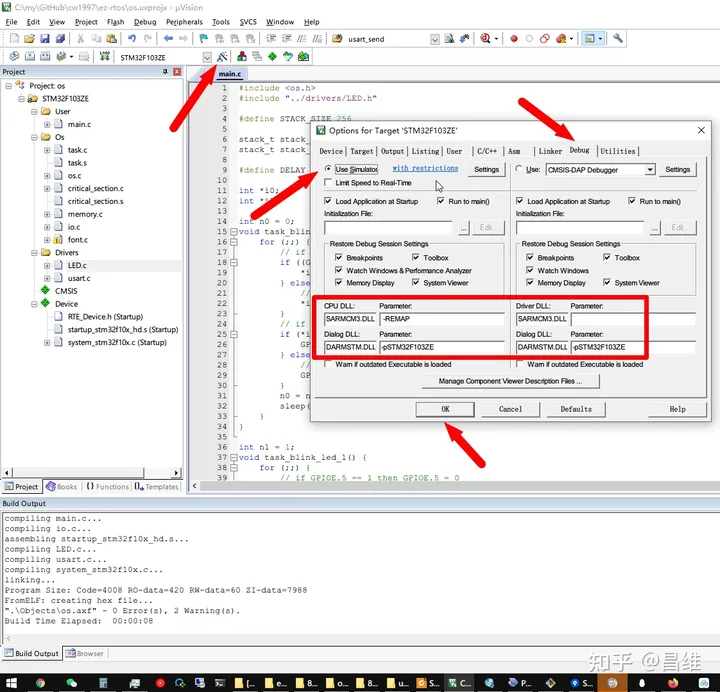720x692 pixels.
Task: Toggle debugger-side System Viewer checkbox
Action: pos(607,282)
